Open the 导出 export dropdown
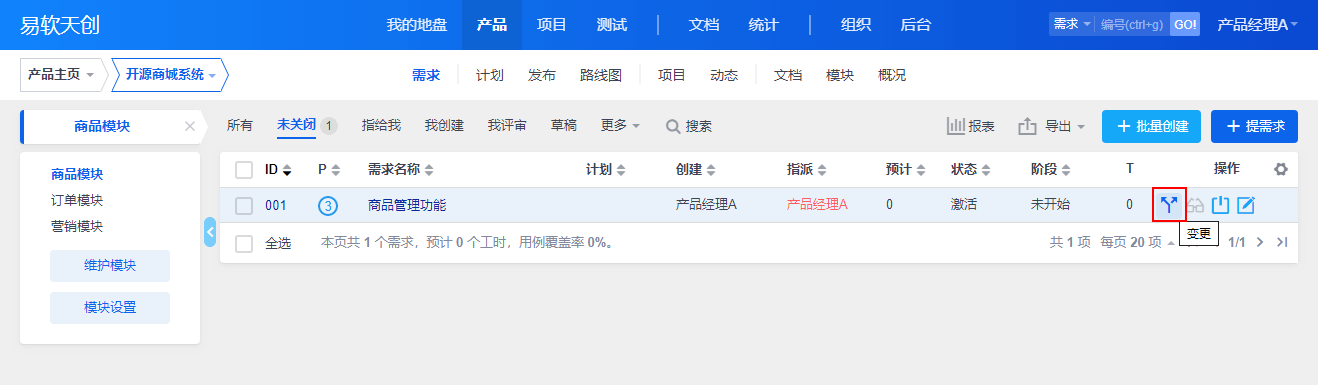 coord(1051,126)
